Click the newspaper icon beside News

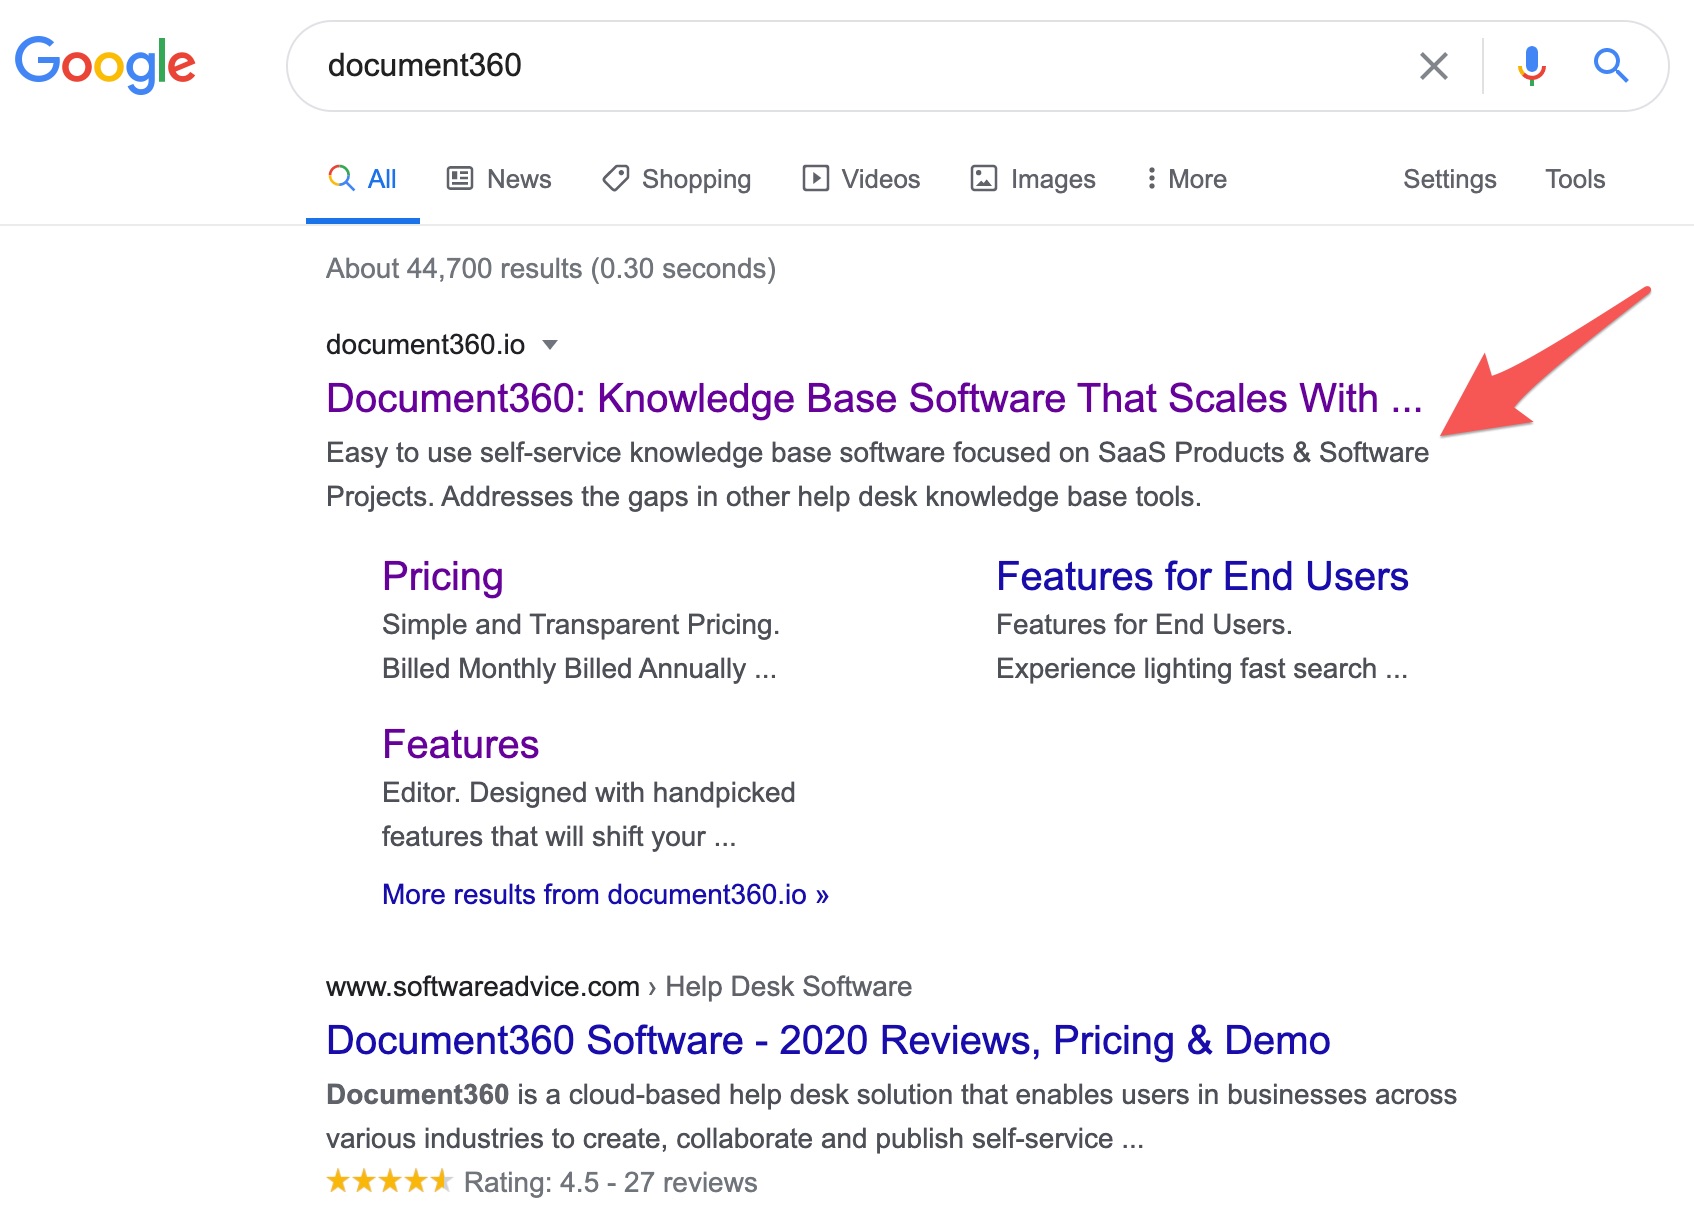(x=458, y=178)
